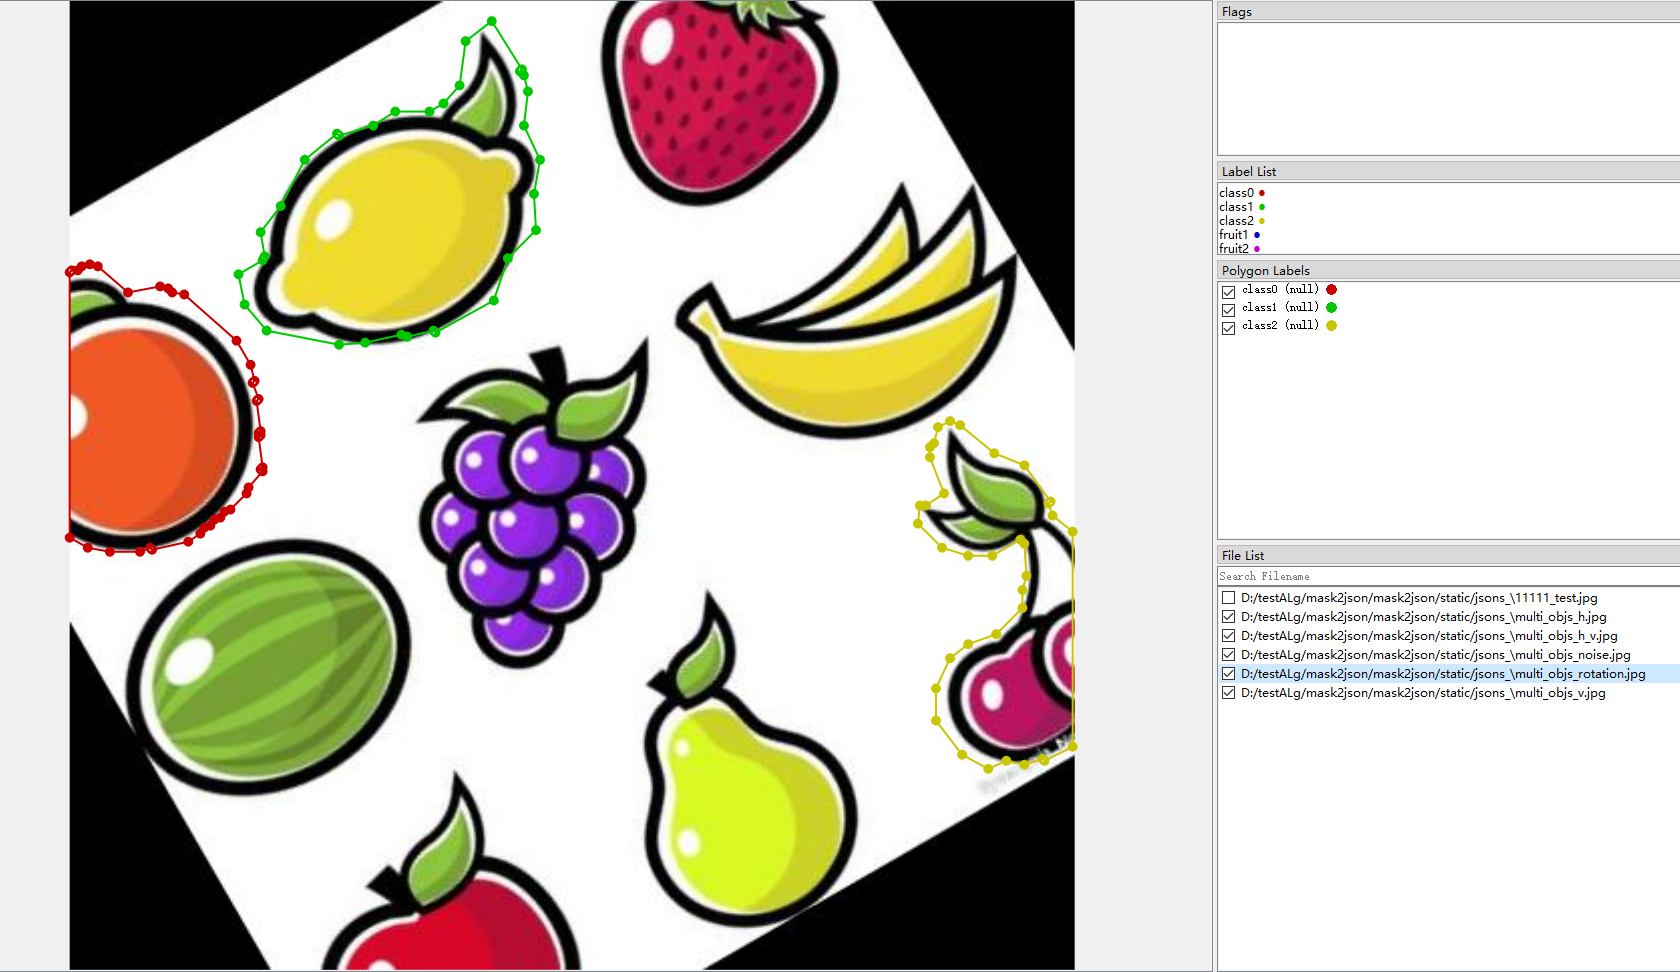
Task: Uncheck class0 polygon visibility checkbox
Action: pyautogui.click(x=1228, y=291)
